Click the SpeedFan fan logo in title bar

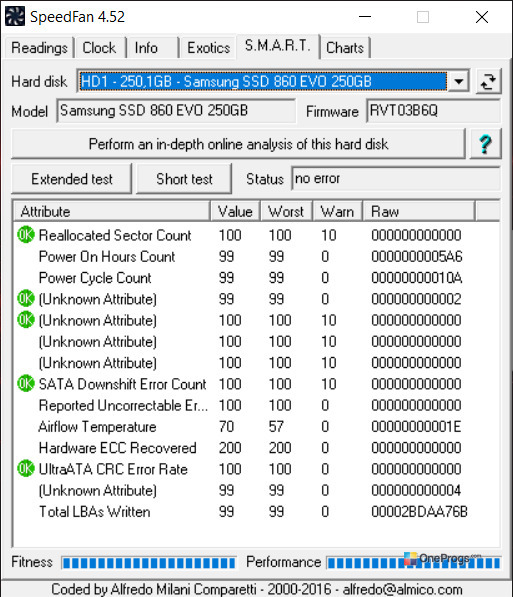tap(15, 16)
